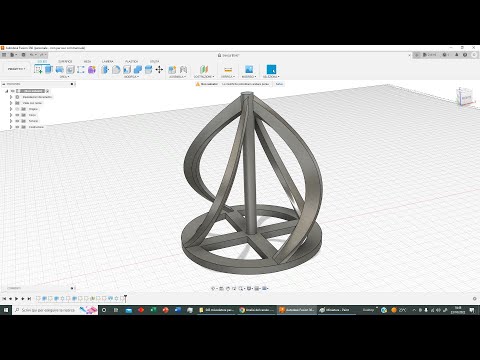Expand Impostazioni documento node
Screen dimensions: 480x360
pos(11,97)
